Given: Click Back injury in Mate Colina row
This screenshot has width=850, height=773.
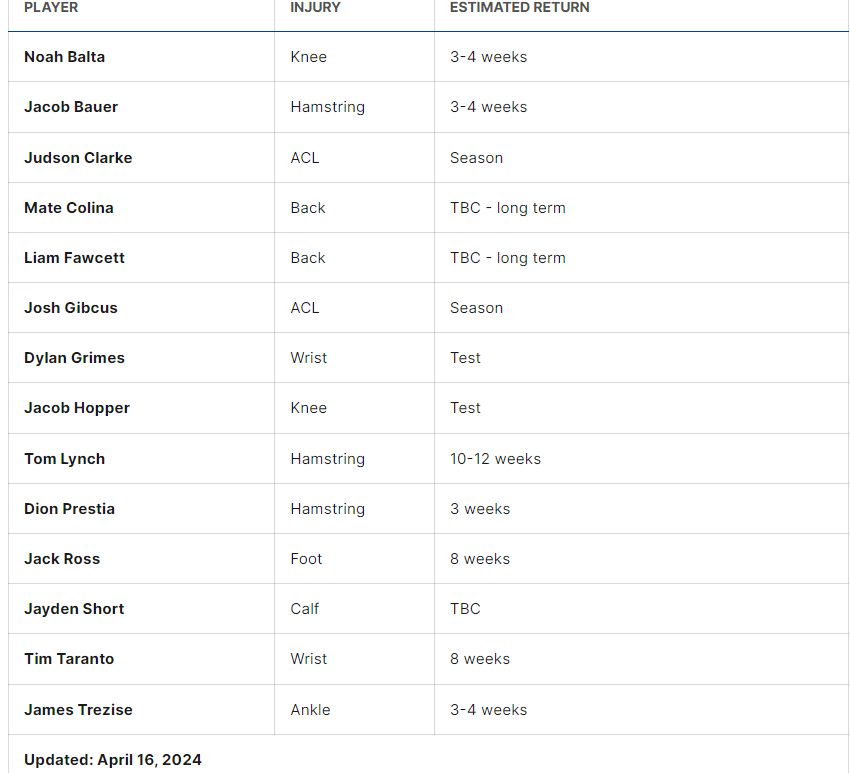Looking at the screenshot, I should click(308, 208).
